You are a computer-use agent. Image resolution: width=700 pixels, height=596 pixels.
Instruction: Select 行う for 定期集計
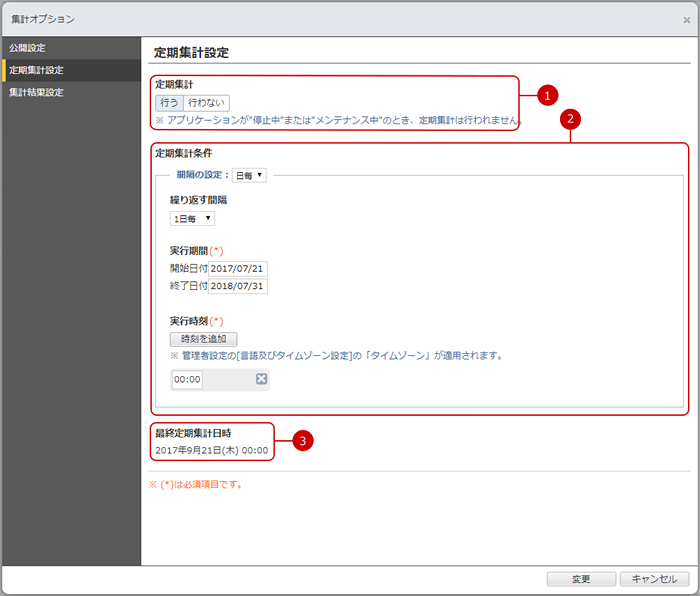pos(169,103)
